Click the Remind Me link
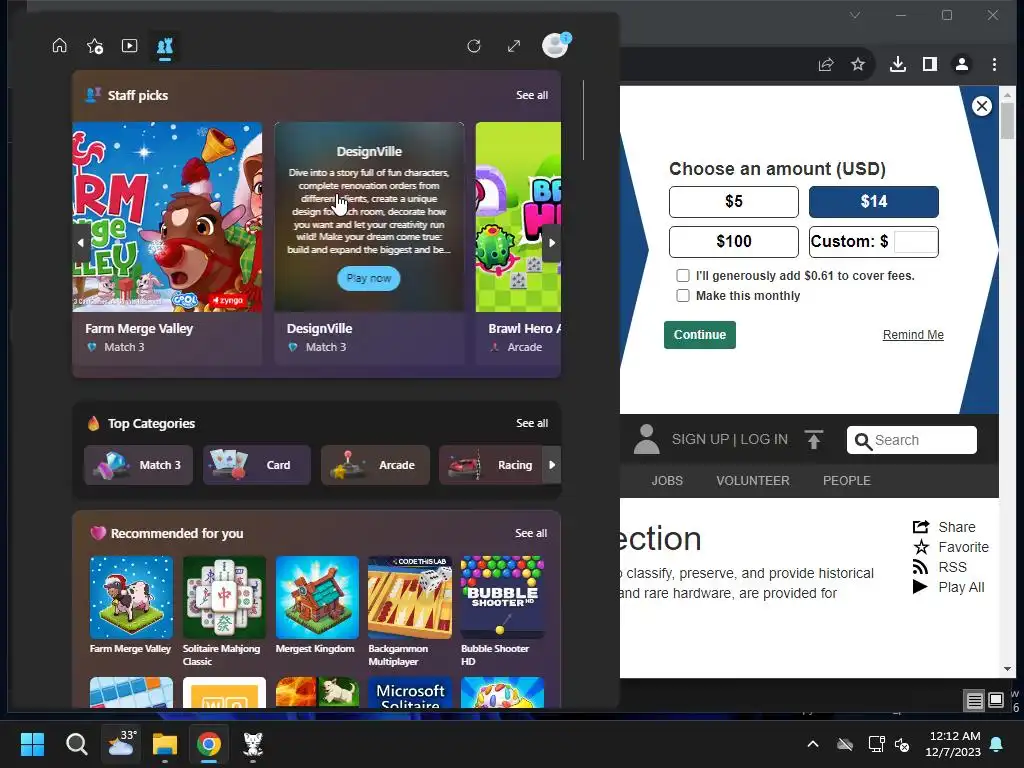The image size is (1024, 768). 913,335
